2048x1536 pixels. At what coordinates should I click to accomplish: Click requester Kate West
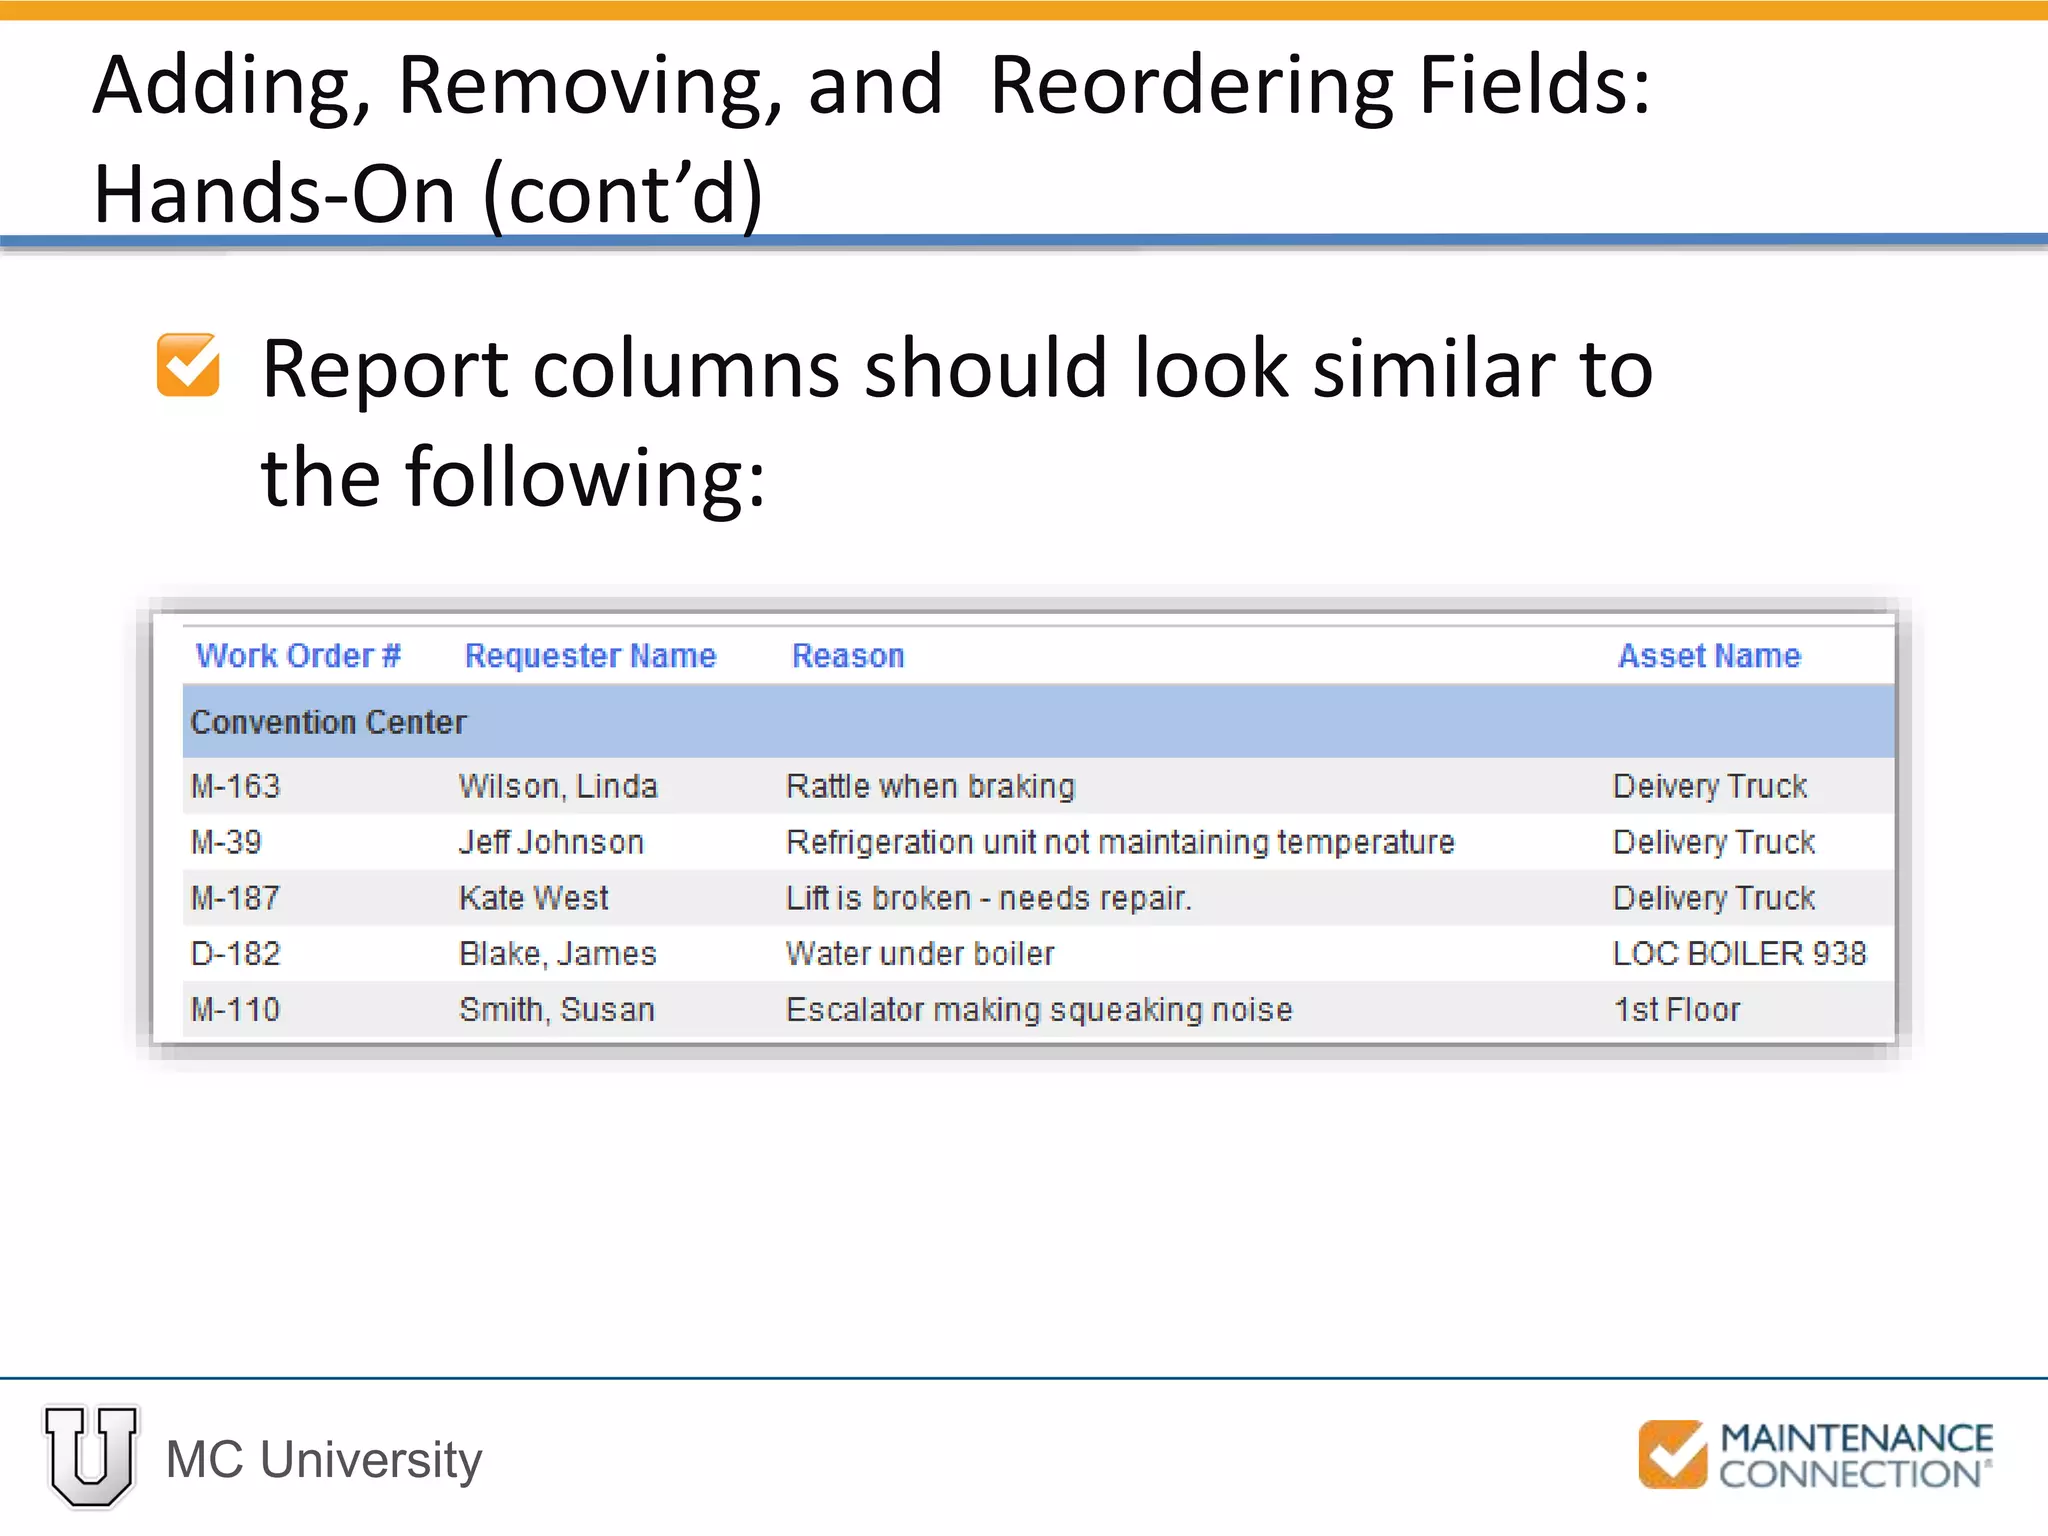534,898
